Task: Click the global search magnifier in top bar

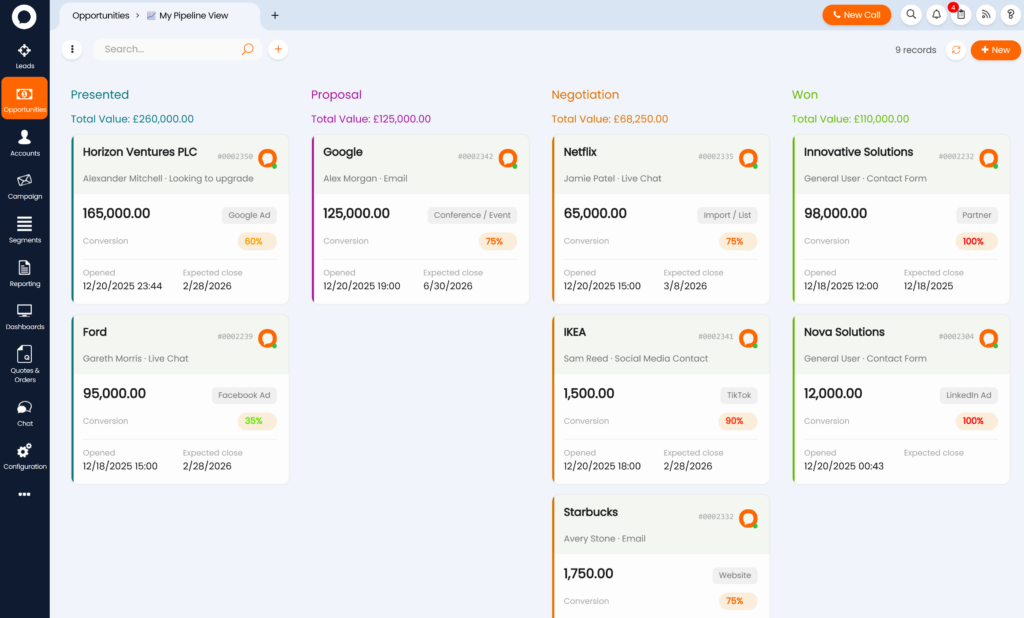Action: [x=911, y=15]
